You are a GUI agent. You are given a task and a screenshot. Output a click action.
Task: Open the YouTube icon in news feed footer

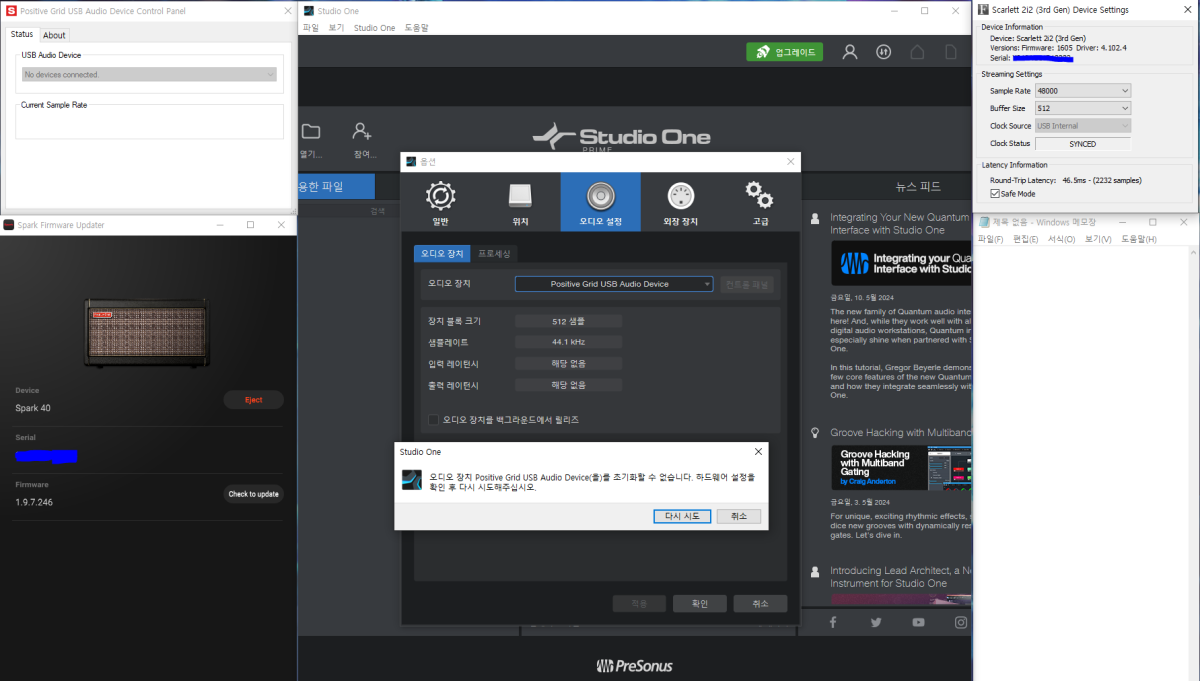(918, 622)
